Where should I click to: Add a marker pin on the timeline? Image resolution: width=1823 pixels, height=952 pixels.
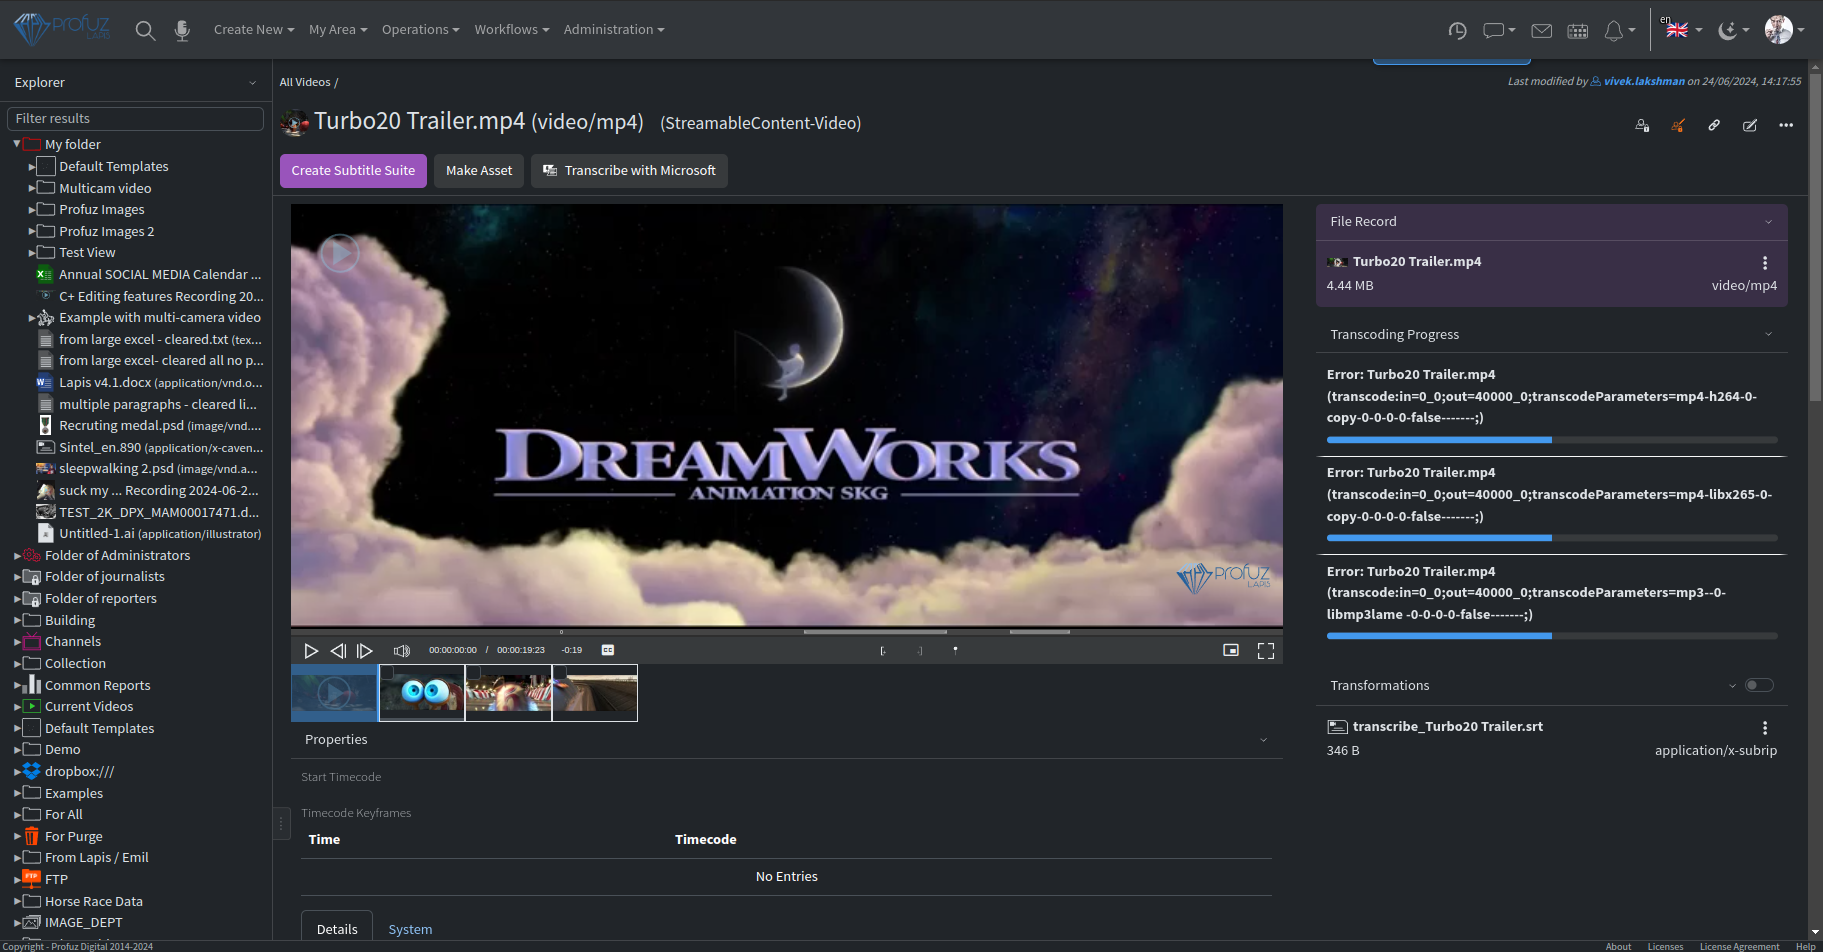955,650
